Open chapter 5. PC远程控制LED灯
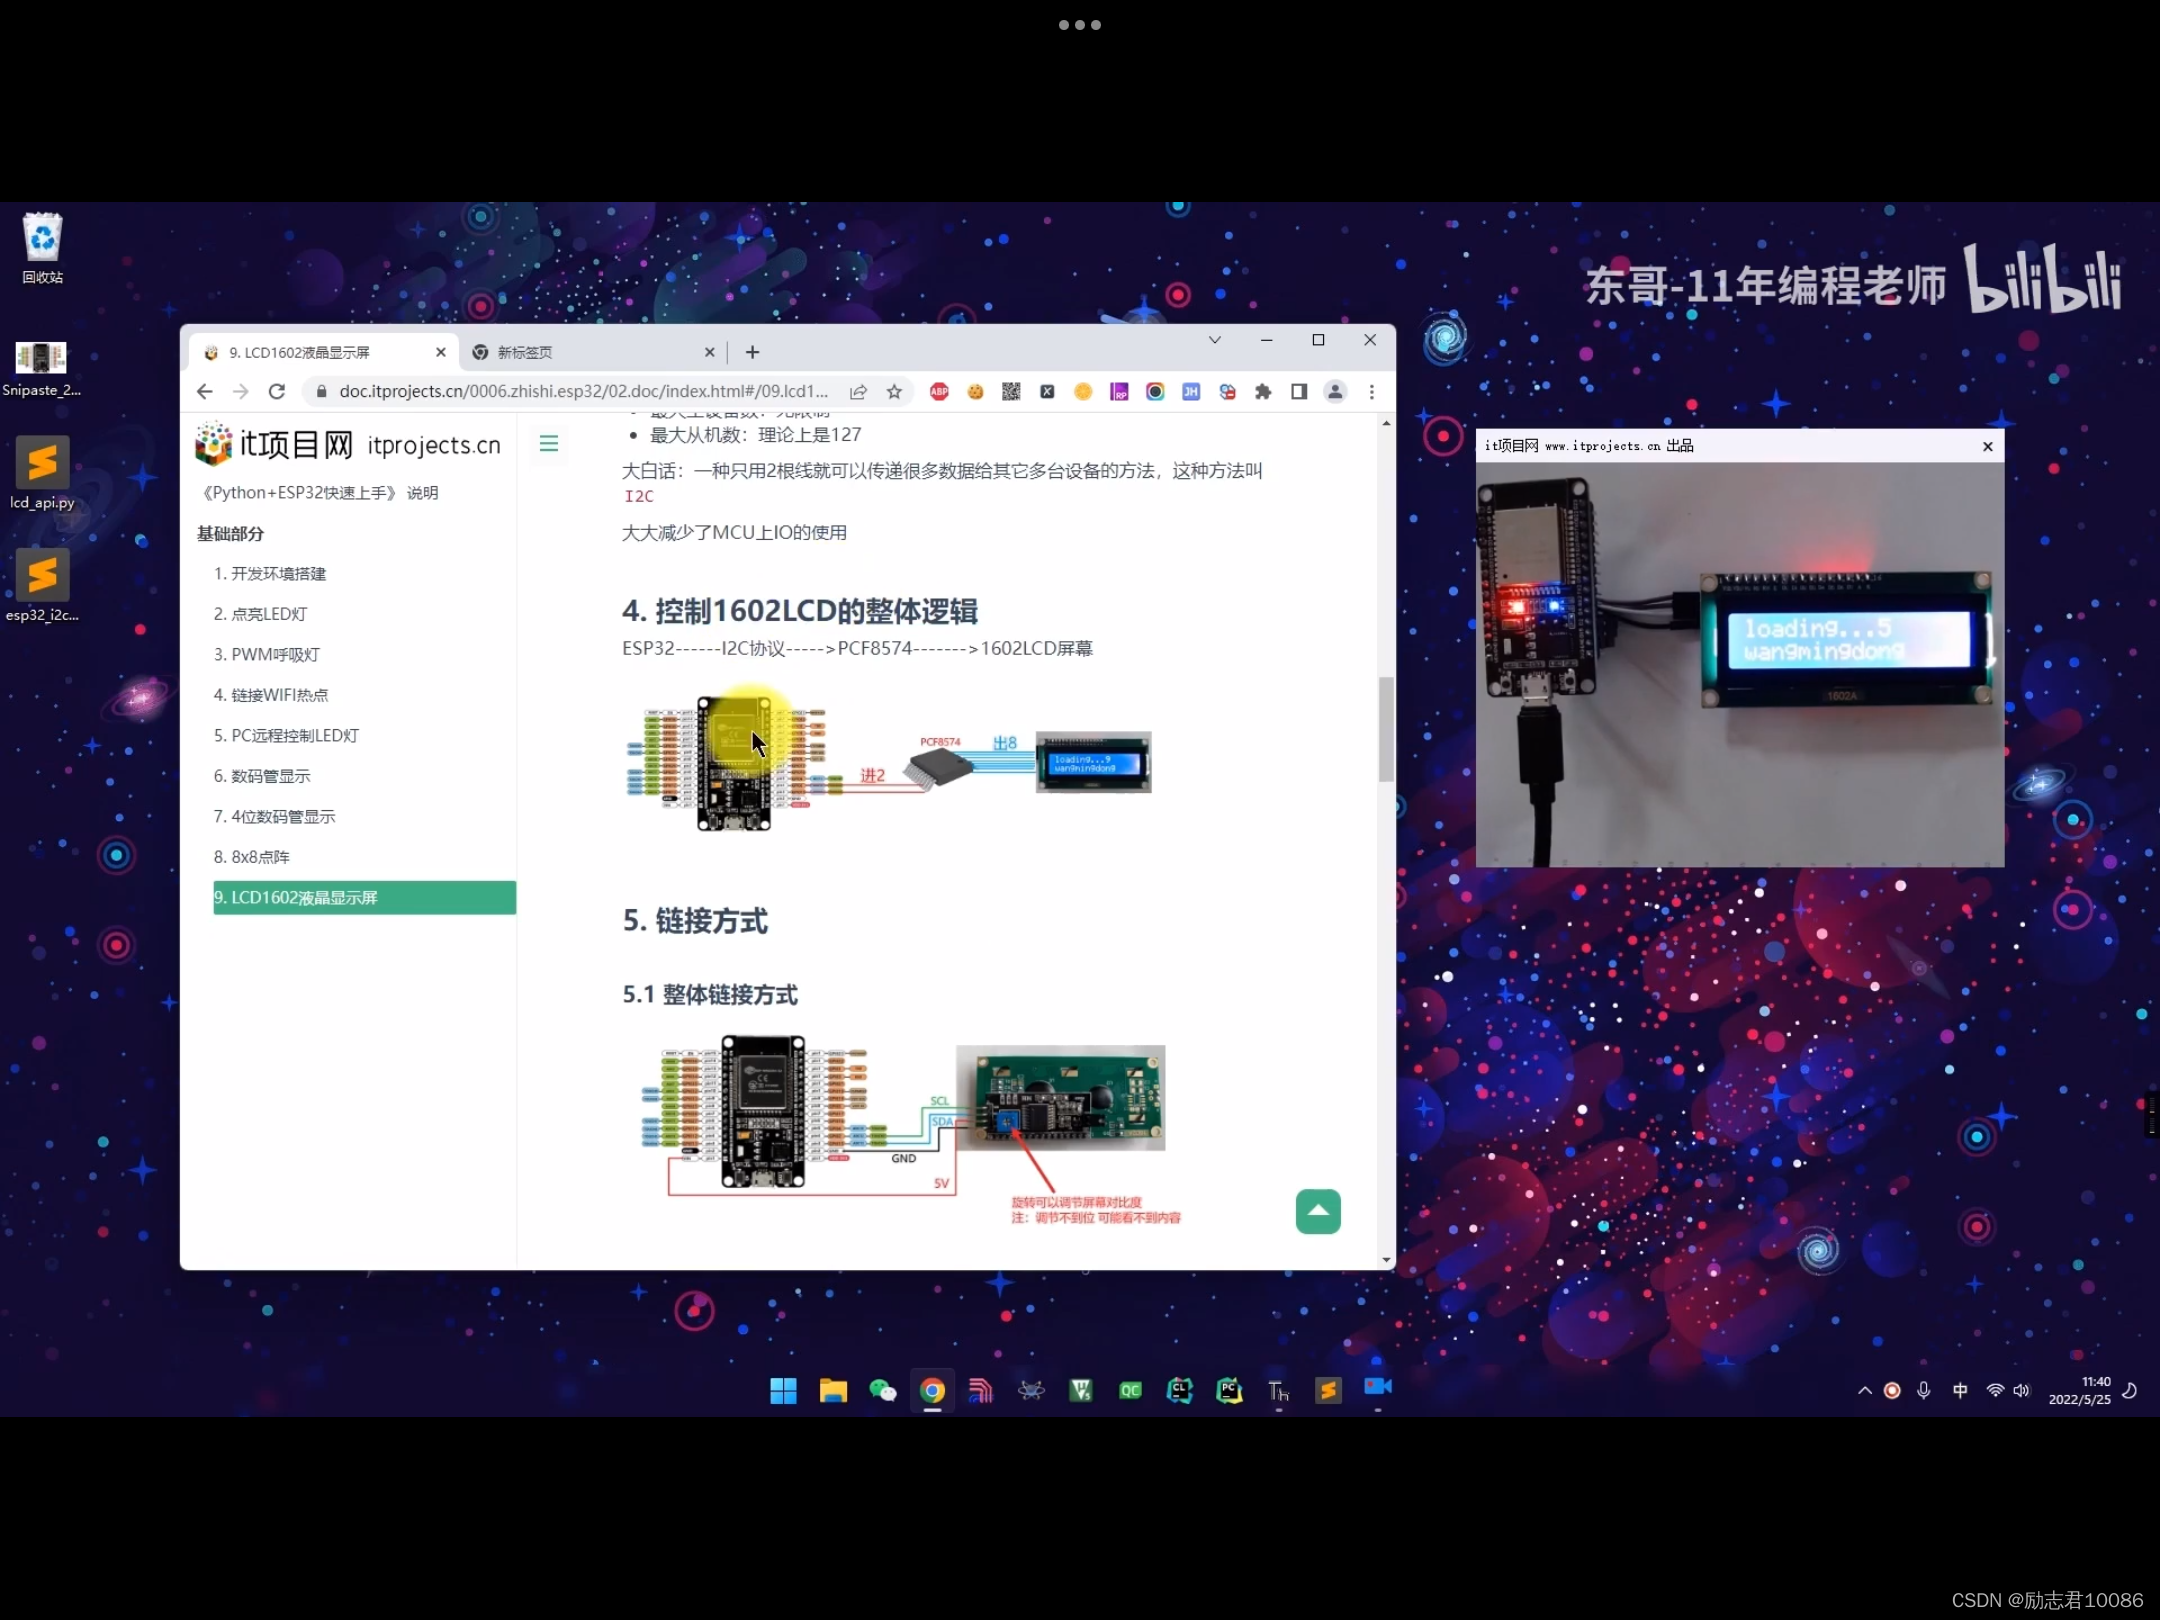This screenshot has height=1620, width=2160. pyautogui.click(x=286, y=736)
